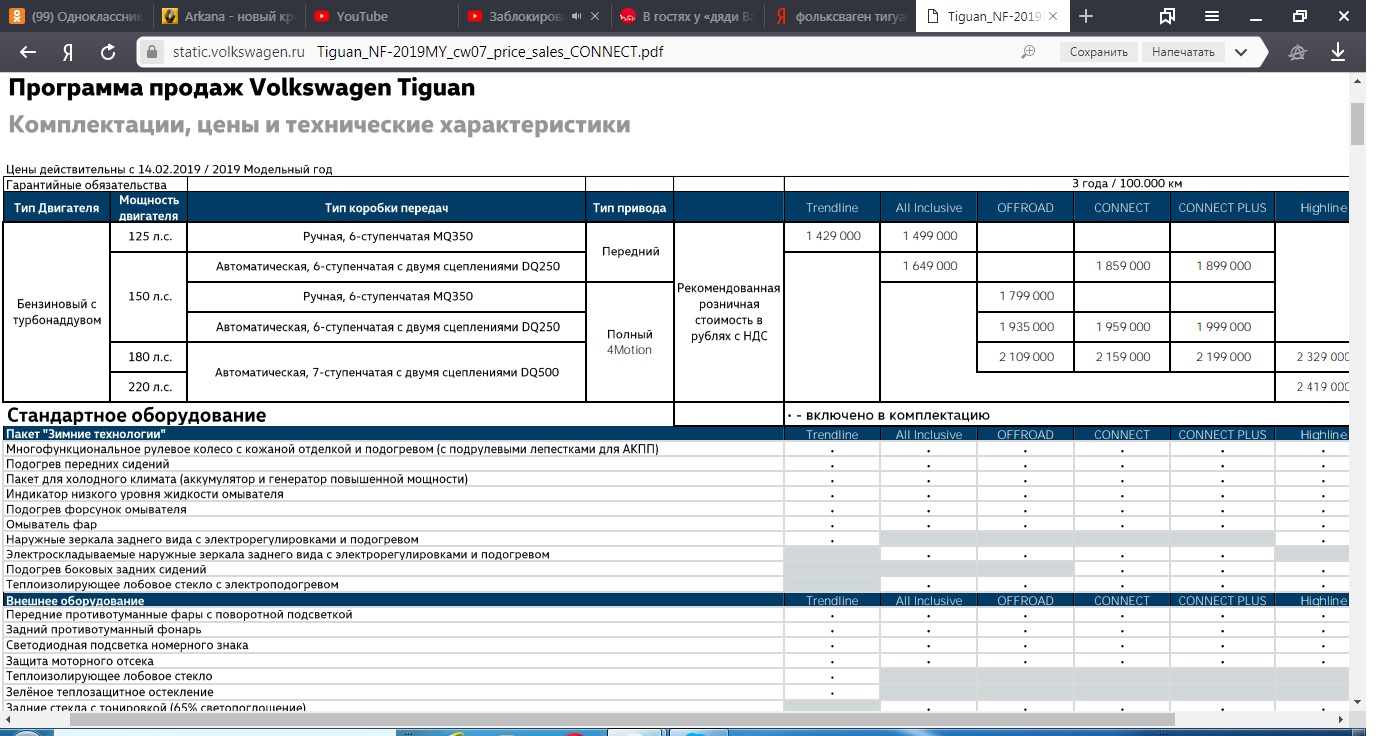Viewport: 1376px width, 736px height.
Task: Click the DQ500 7-ступенчатая gearbox cell
Action: pos(387,372)
